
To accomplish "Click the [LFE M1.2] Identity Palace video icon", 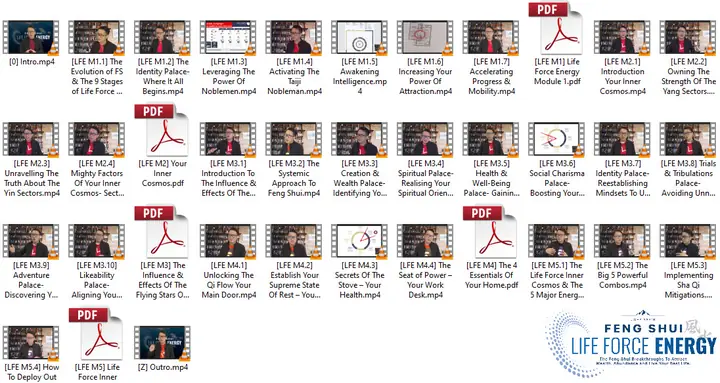I will [x=163, y=38].
